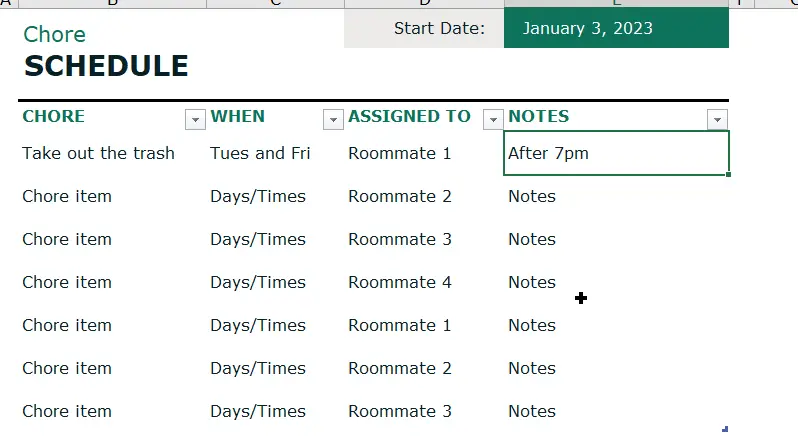Click the NOTES header text
This screenshot has width=798, height=439.
538,116
